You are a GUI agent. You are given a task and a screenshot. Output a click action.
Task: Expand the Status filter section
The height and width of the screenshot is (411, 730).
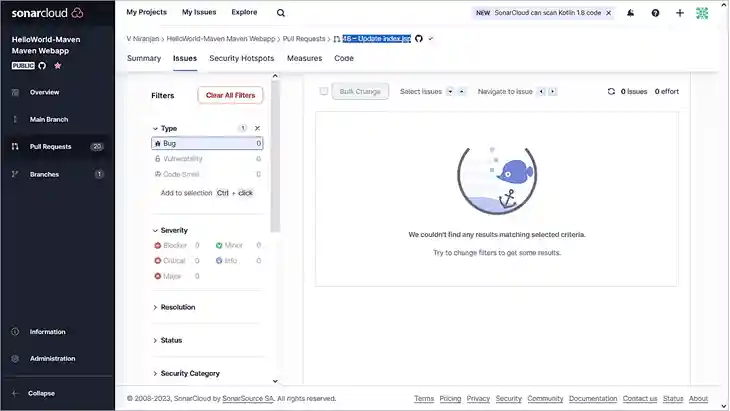click(167, 341)
